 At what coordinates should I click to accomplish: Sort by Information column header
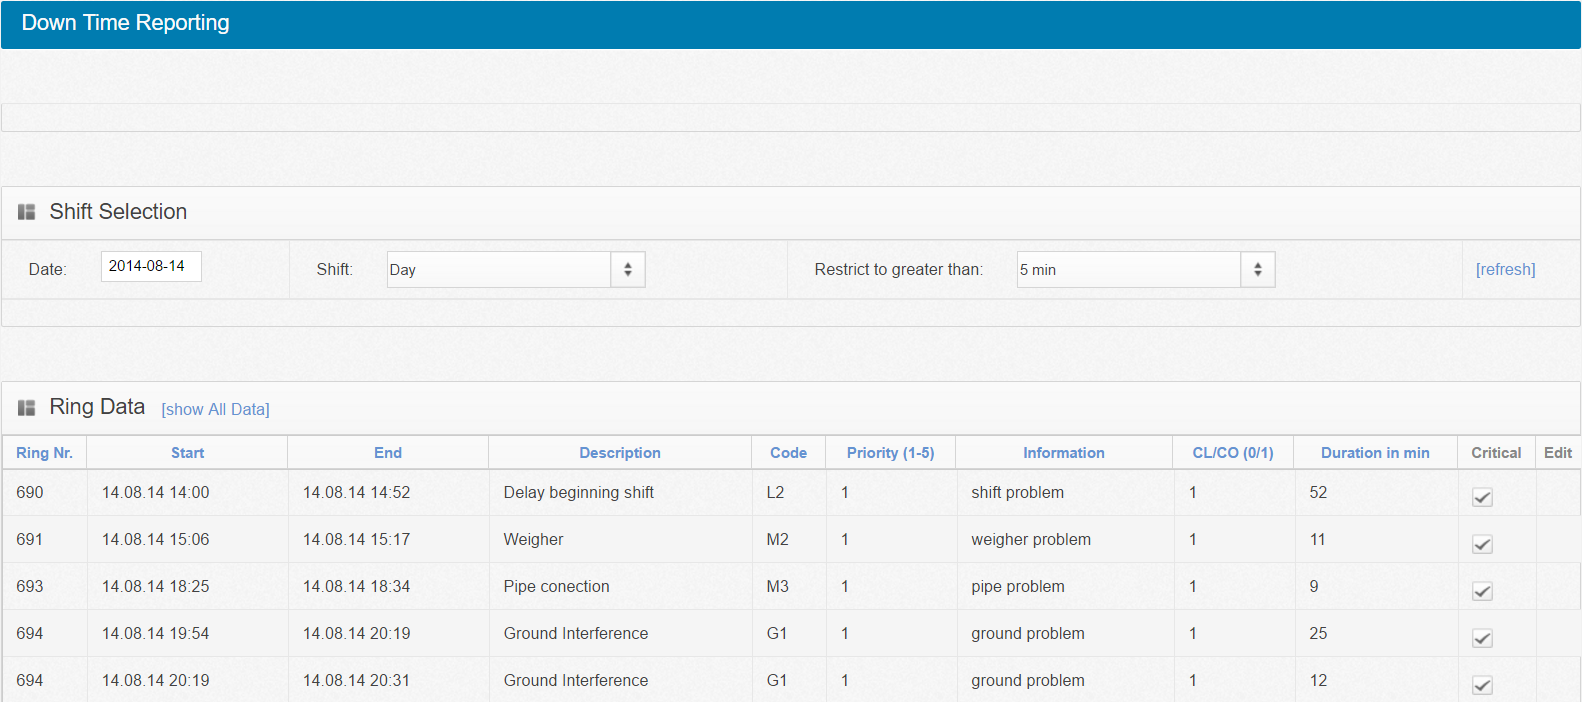[x=1064, y=453]
